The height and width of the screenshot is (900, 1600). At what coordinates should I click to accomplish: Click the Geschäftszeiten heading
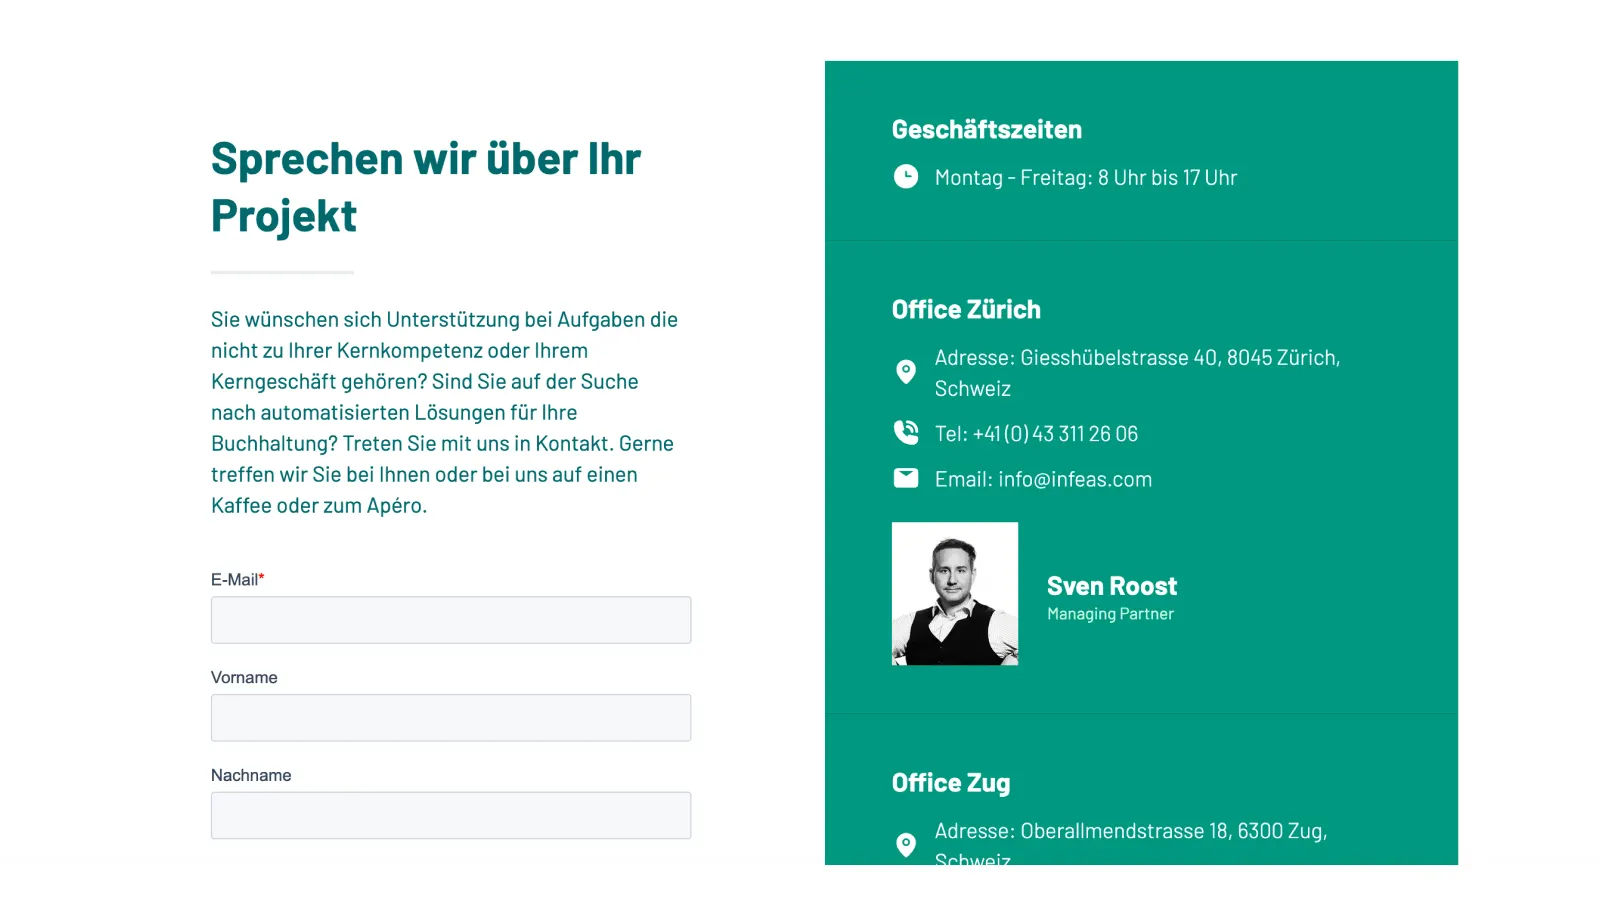pos(987,130)
